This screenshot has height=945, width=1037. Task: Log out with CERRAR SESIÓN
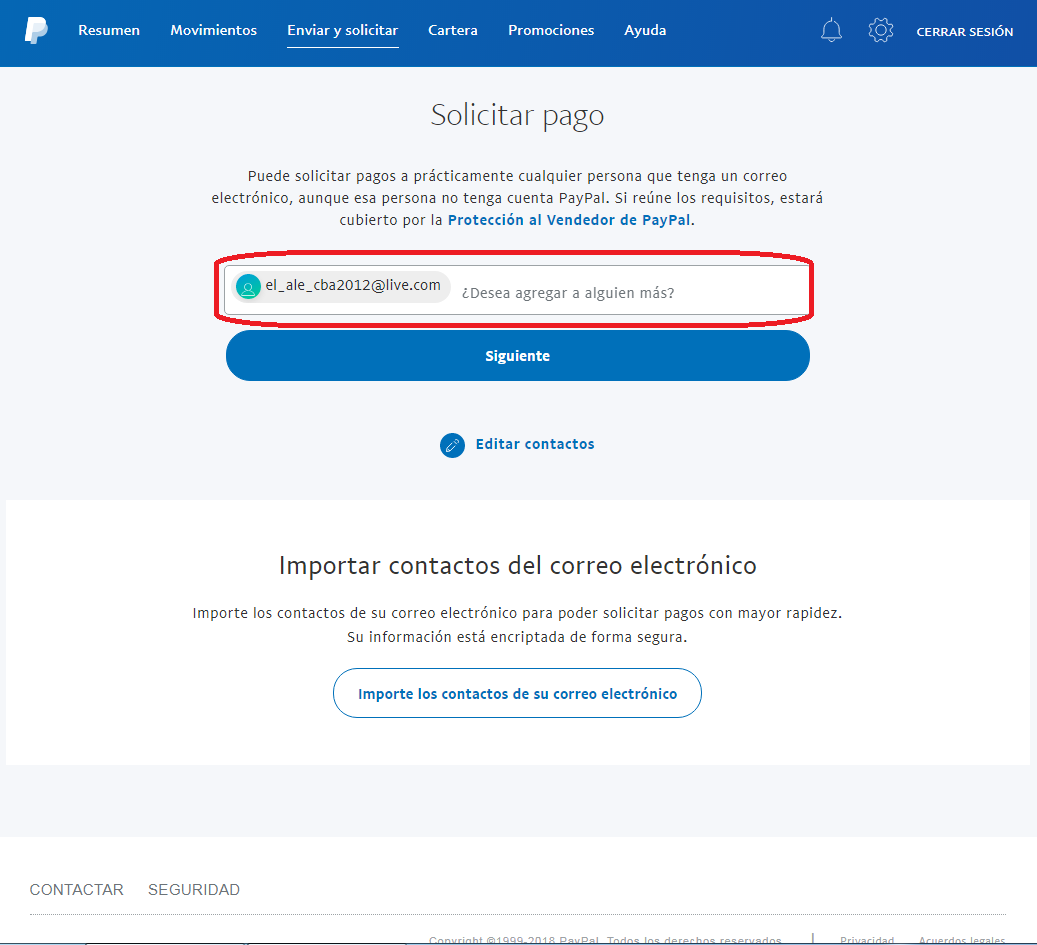964,32
